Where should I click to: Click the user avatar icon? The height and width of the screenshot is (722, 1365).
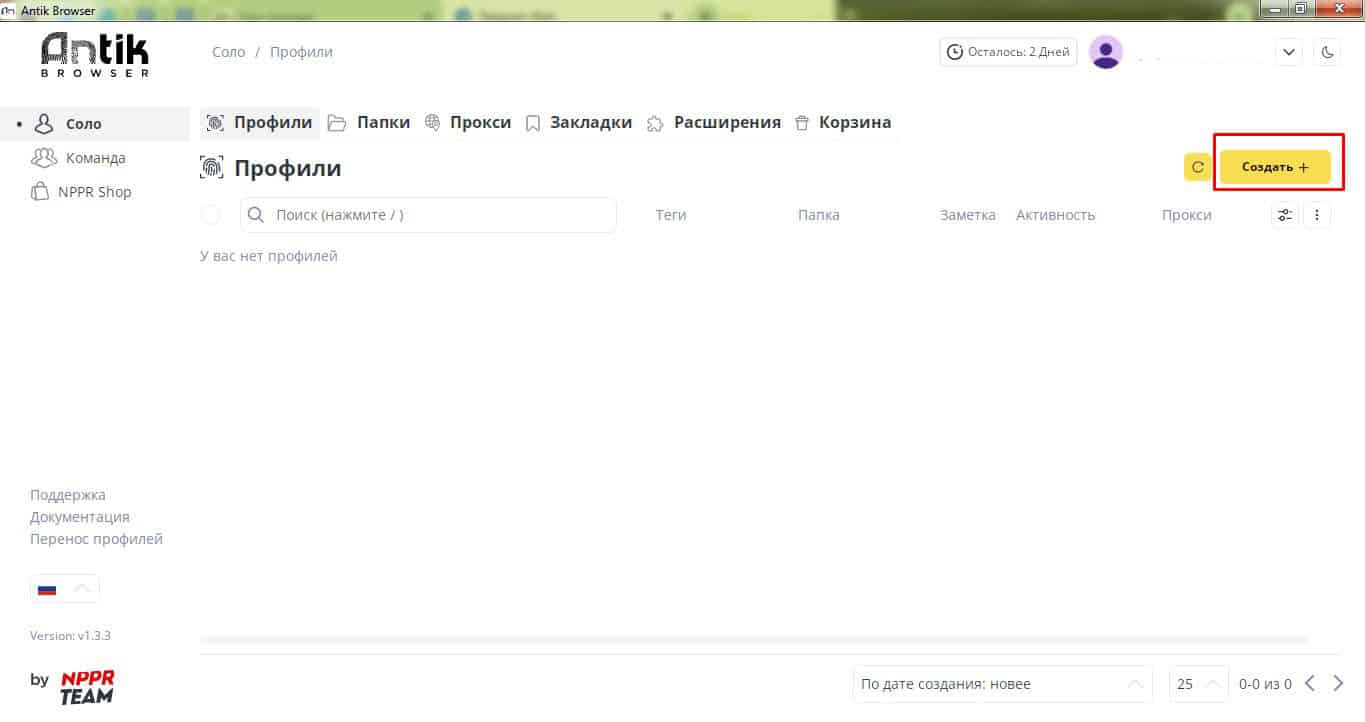(x=1106, y=52)
